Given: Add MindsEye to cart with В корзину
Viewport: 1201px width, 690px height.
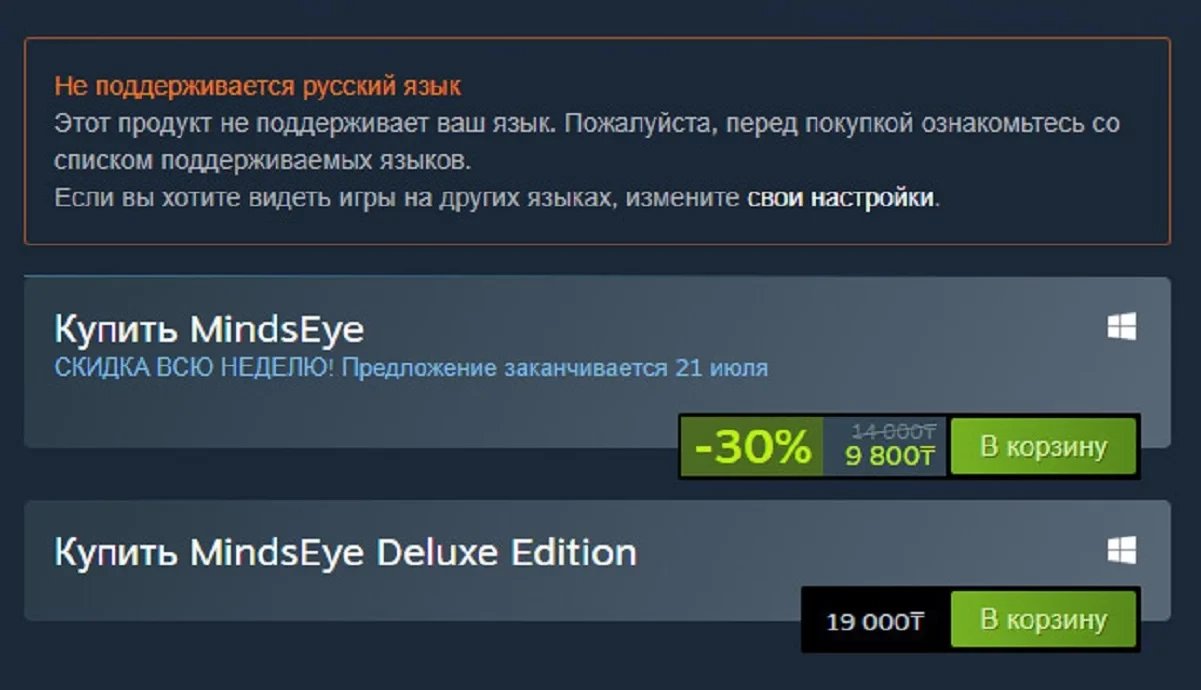Looking at the screenshot, I should [x=1043, y=446].
